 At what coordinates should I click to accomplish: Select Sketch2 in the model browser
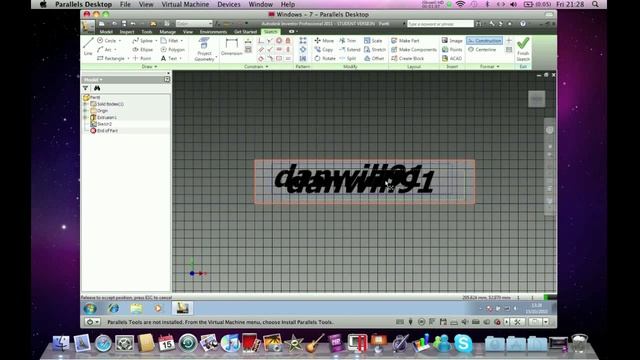101,124
